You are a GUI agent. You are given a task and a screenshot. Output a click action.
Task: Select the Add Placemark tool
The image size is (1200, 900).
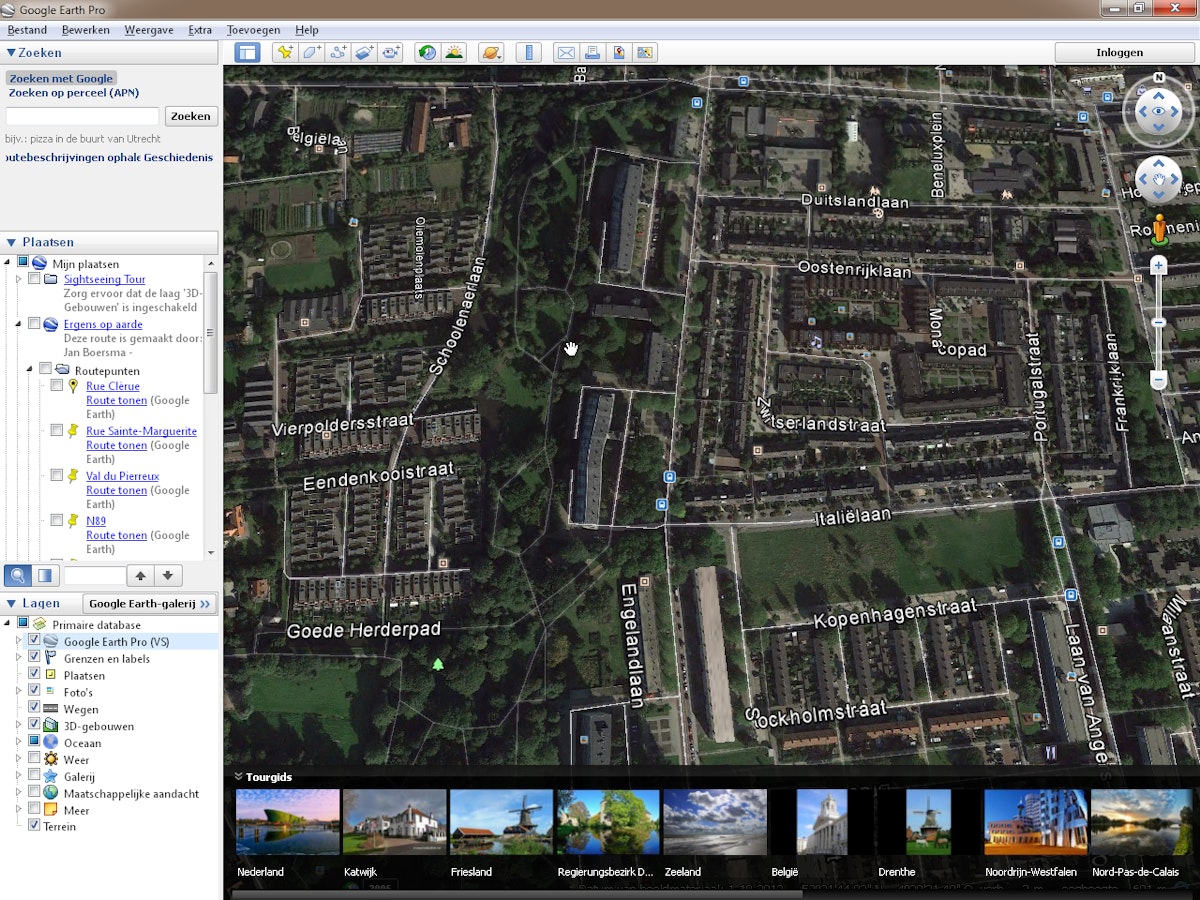[284, 52]
